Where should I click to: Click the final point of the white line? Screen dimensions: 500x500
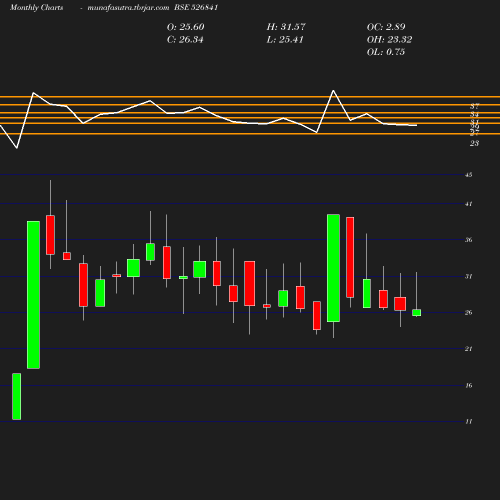pyautogui.click(x=417, y=125)
